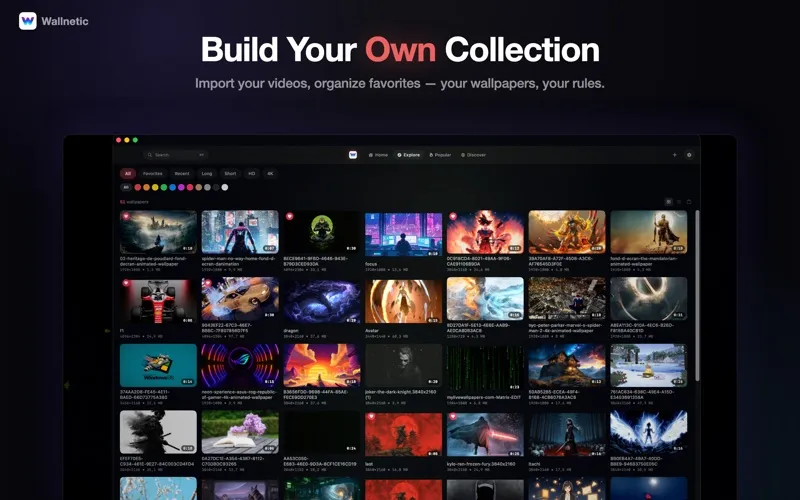Click the Search input field
The height and width of the screenshot is (500, 800).
(176, 155)
